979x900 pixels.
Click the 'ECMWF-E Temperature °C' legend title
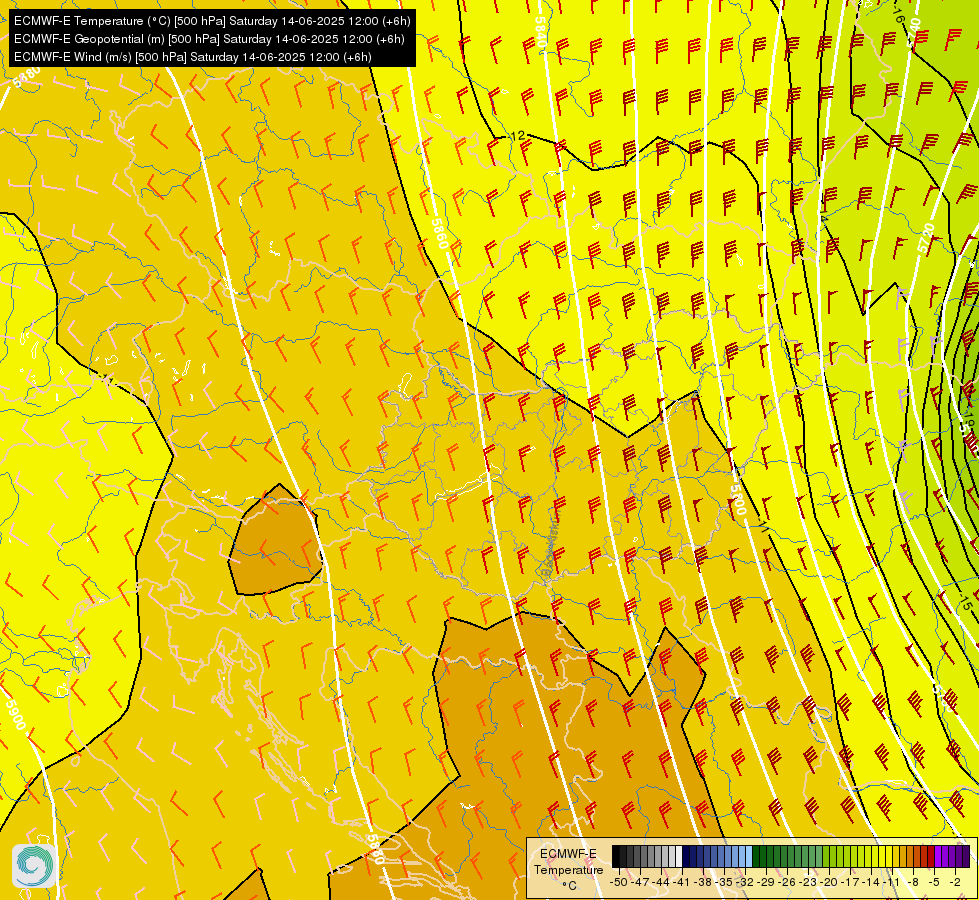click(568, 869)
